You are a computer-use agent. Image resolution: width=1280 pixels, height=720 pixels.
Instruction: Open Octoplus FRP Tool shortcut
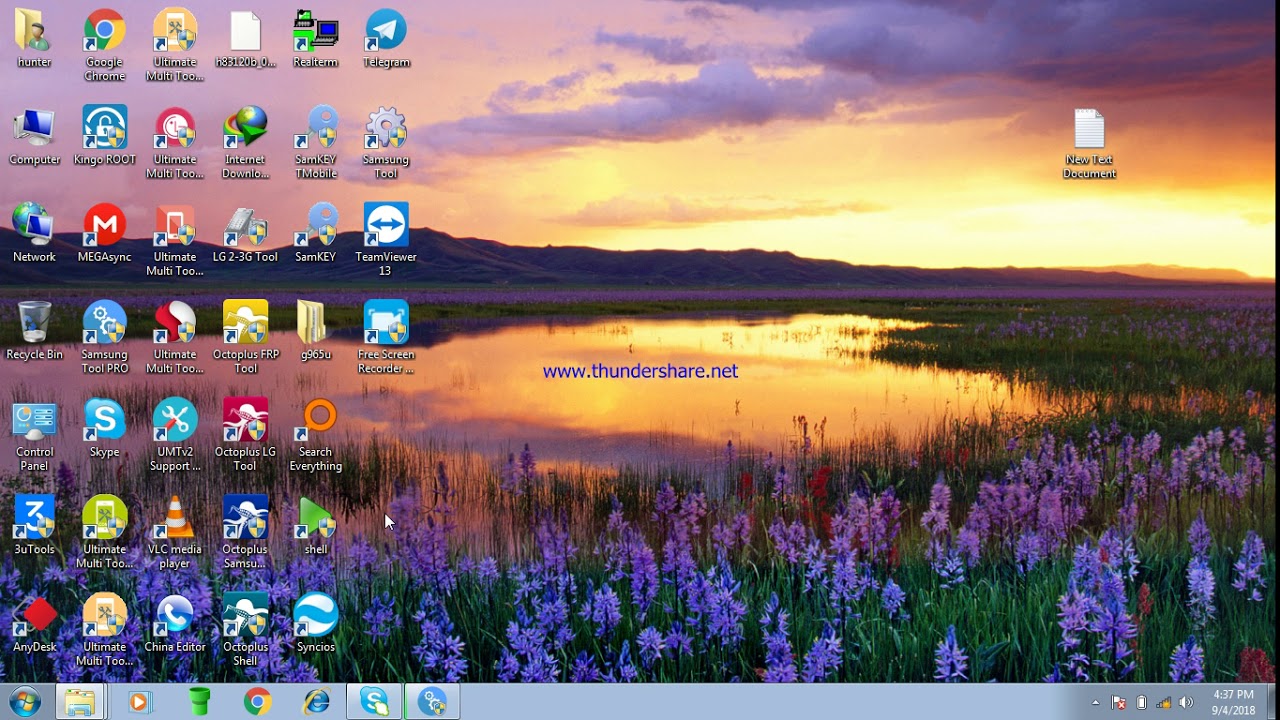[x=245, y=338]
